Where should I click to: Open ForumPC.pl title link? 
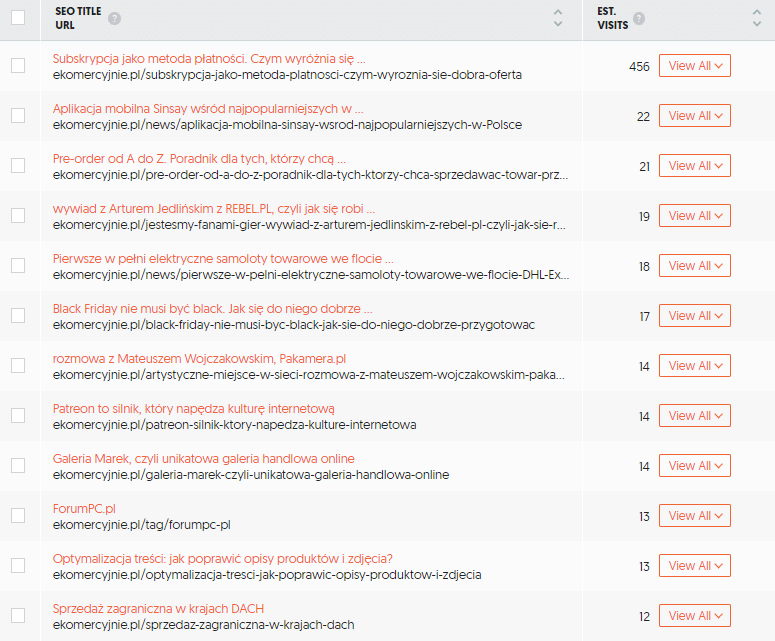pyautogui.click(x=84, y=508)
